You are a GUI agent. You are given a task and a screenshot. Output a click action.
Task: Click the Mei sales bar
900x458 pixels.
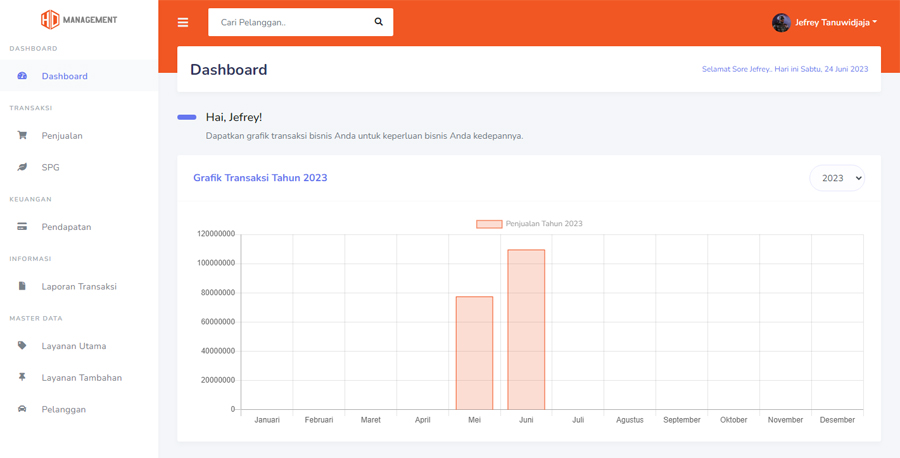click(474, 353)
